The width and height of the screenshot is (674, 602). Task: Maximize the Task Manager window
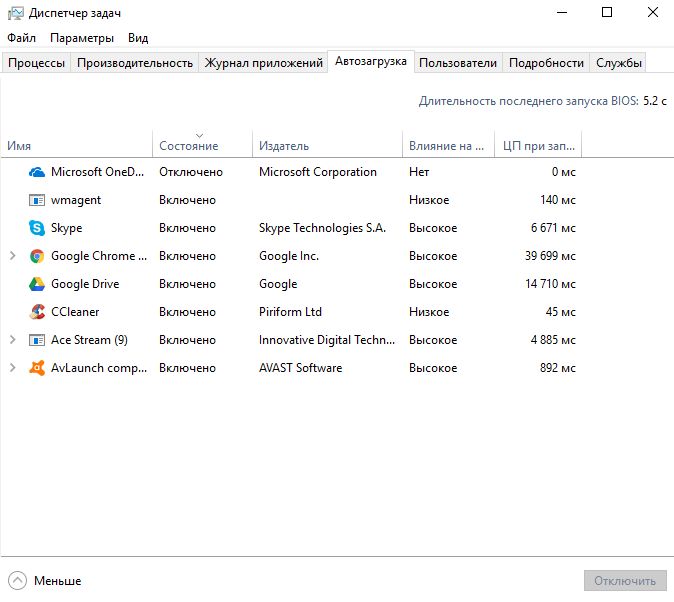point(607,12)
